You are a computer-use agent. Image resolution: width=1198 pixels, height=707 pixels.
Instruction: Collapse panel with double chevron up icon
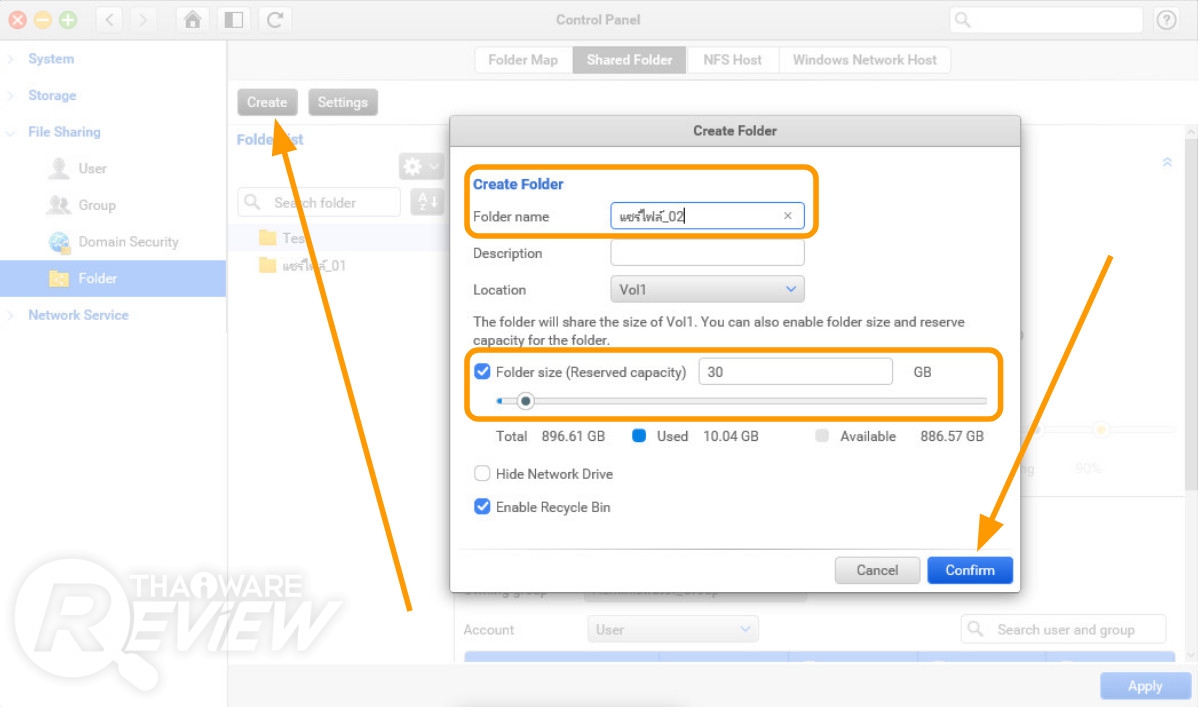coord(1167,162)
